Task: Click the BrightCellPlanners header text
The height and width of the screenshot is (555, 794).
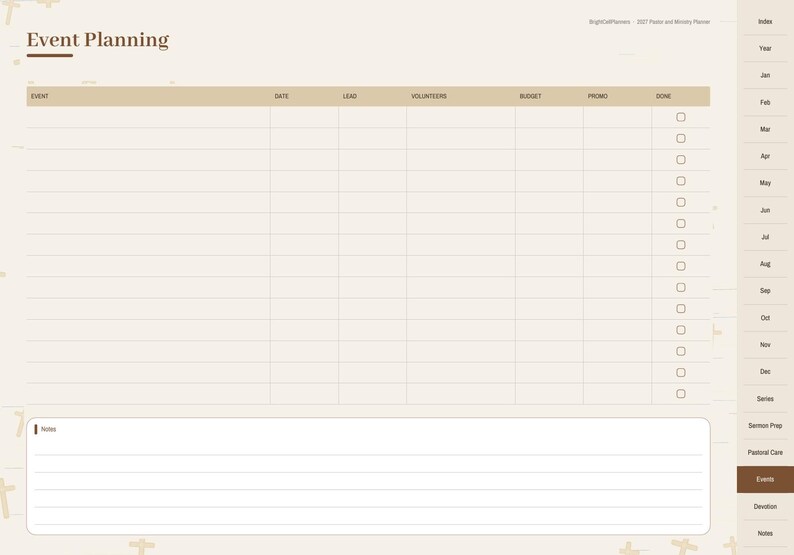Action: 609,22
